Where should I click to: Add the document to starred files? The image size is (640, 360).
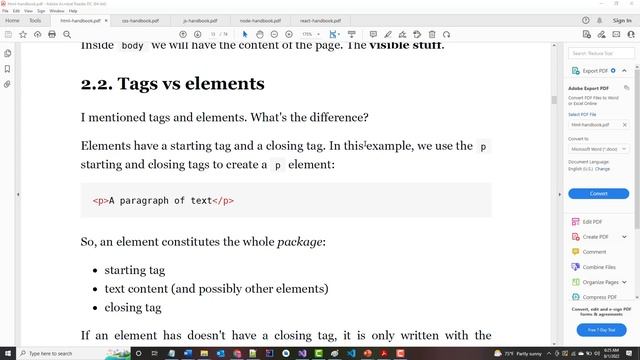23,35
